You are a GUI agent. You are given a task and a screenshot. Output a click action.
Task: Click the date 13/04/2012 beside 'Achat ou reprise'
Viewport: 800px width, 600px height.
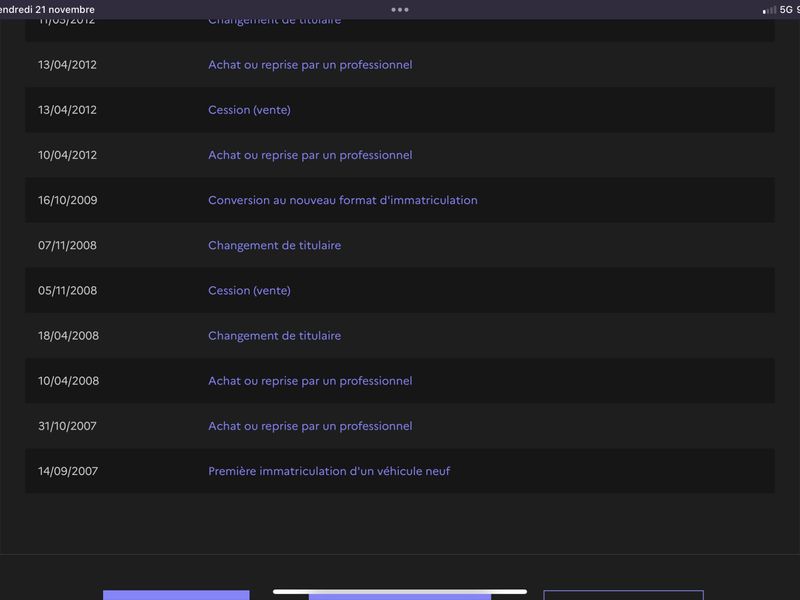[x=67, y=65]
